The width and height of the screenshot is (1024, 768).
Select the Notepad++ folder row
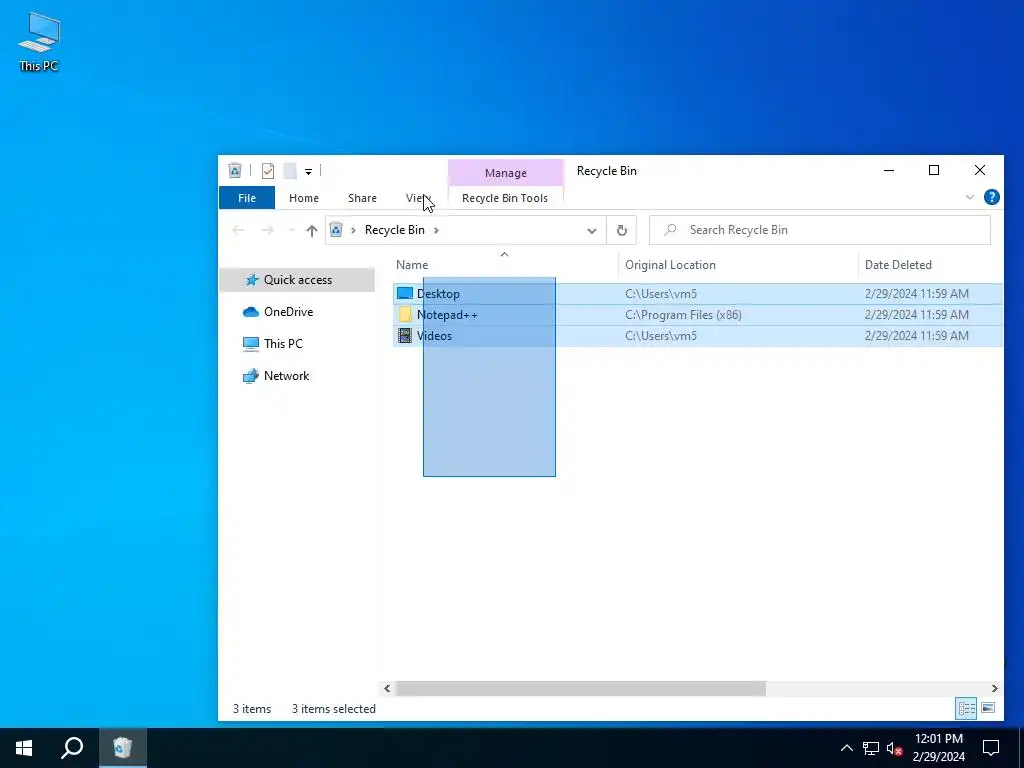pyautogui.click(x=697, y=315)
